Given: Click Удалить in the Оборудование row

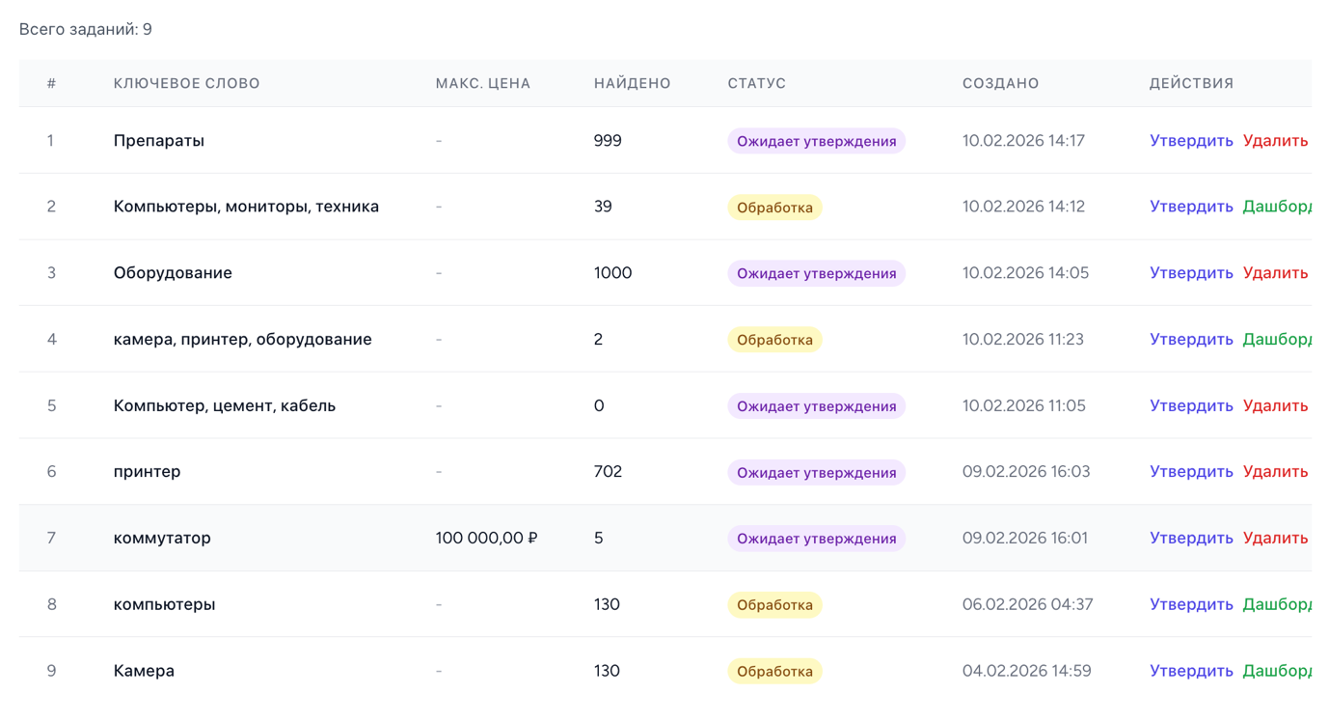Looking at the screenshot, I should (1275, 273).
